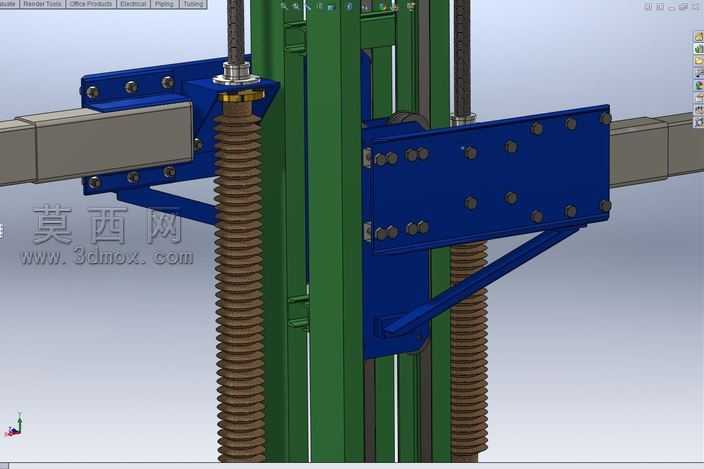
Task: Click the orientation triad in the viewport corner
Action: pos(13,425)
